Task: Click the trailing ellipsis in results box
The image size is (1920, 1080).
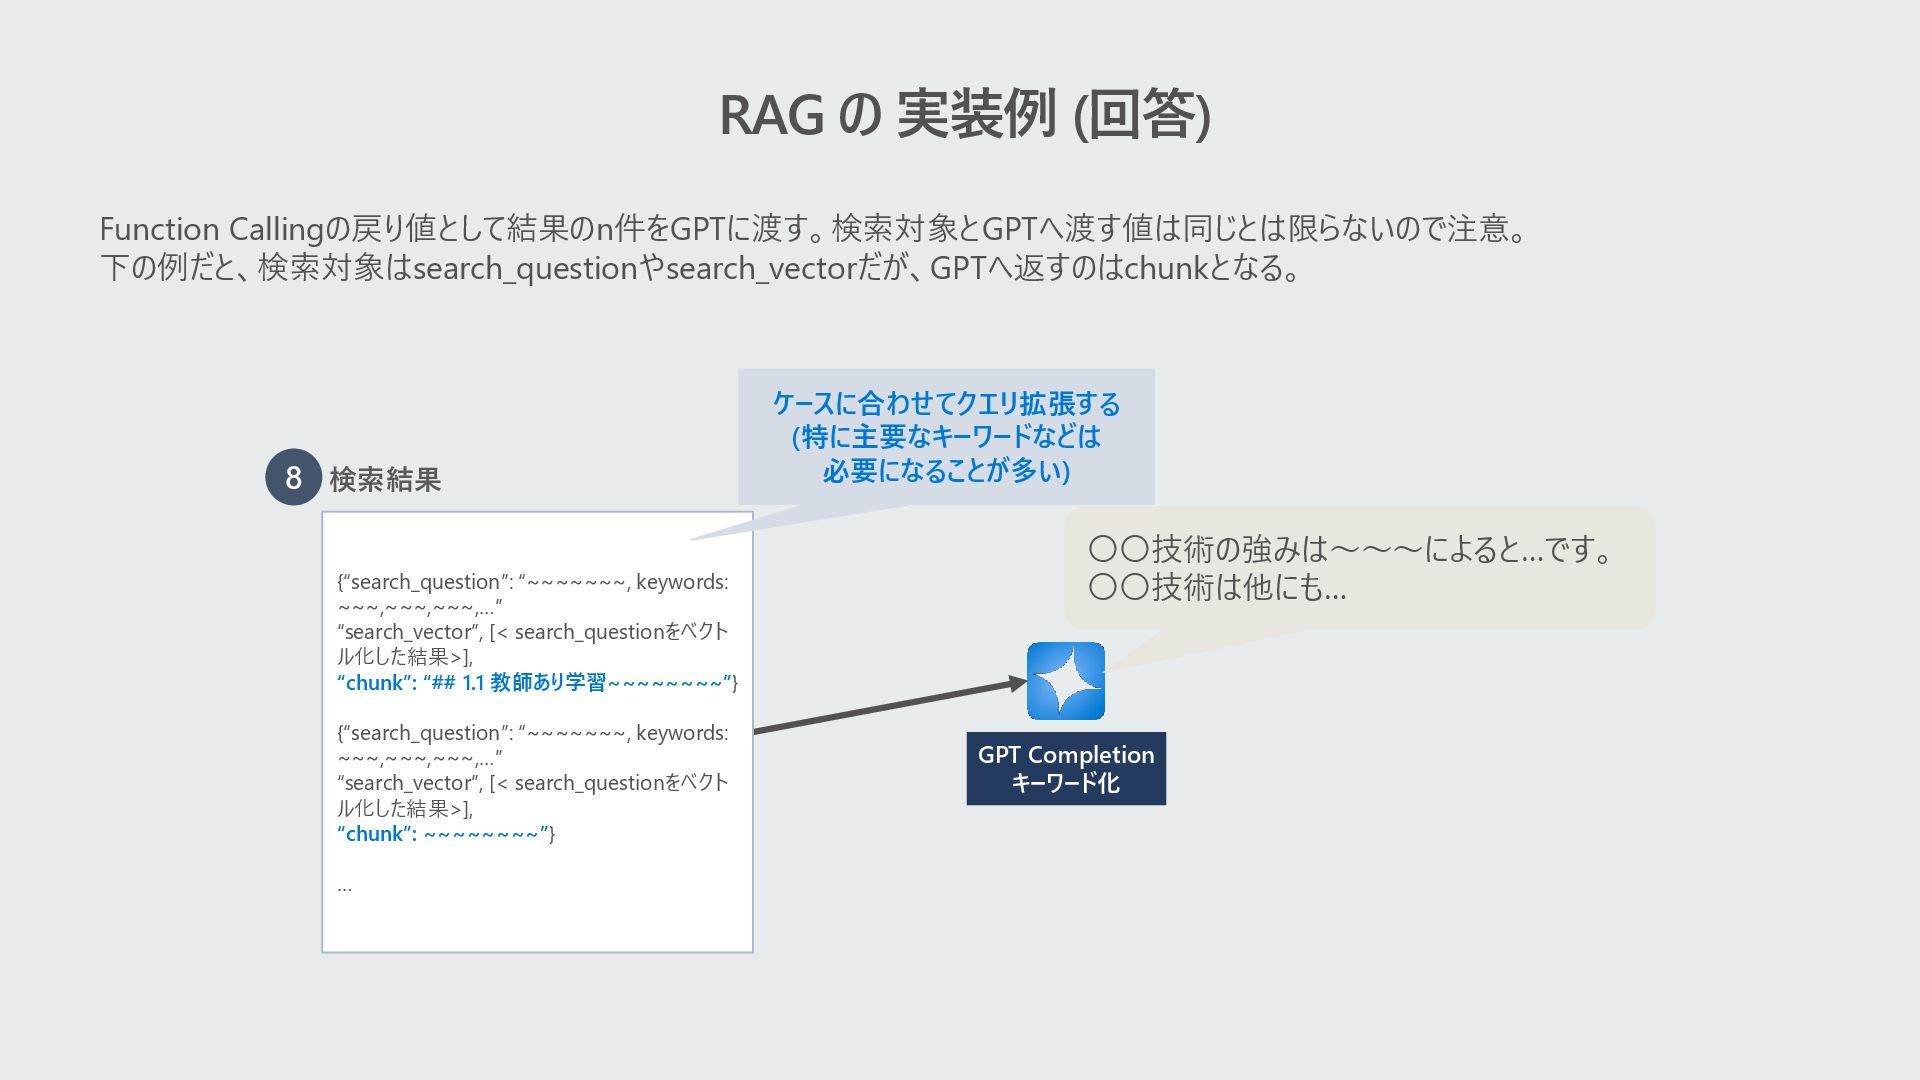Action: click(x=344, y=886)
